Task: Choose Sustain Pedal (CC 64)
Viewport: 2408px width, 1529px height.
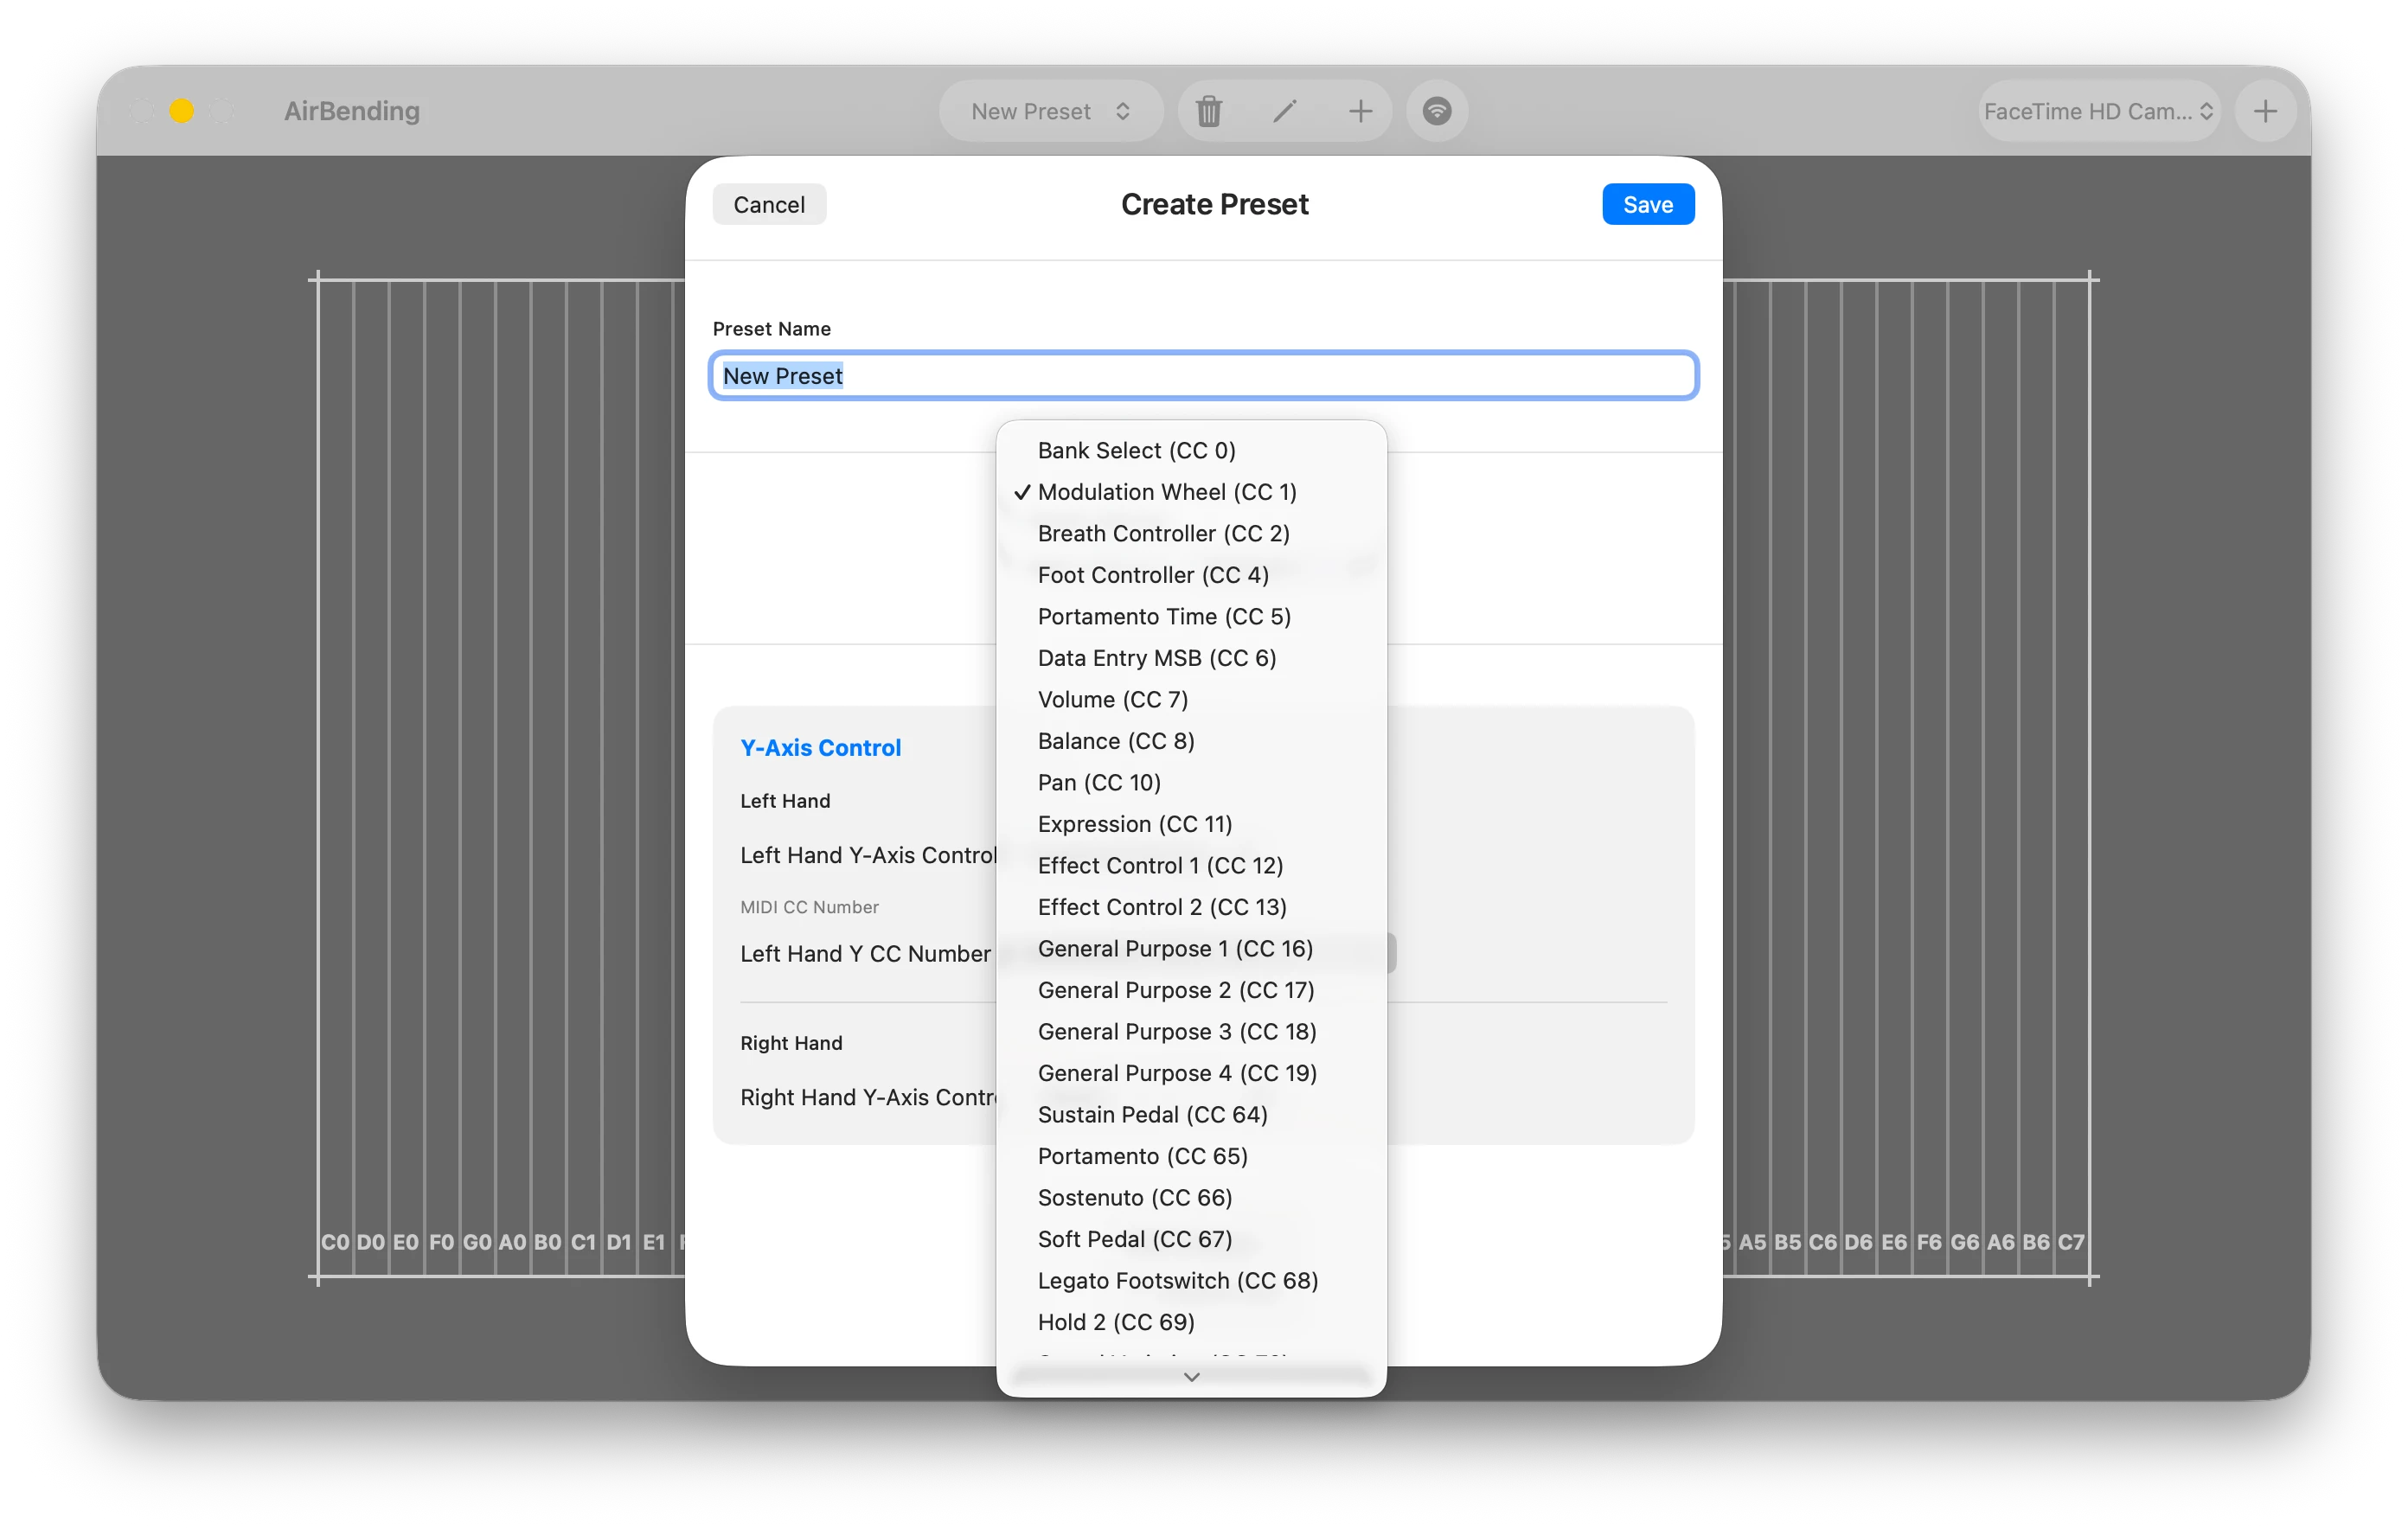Action: point(1152,1114)
